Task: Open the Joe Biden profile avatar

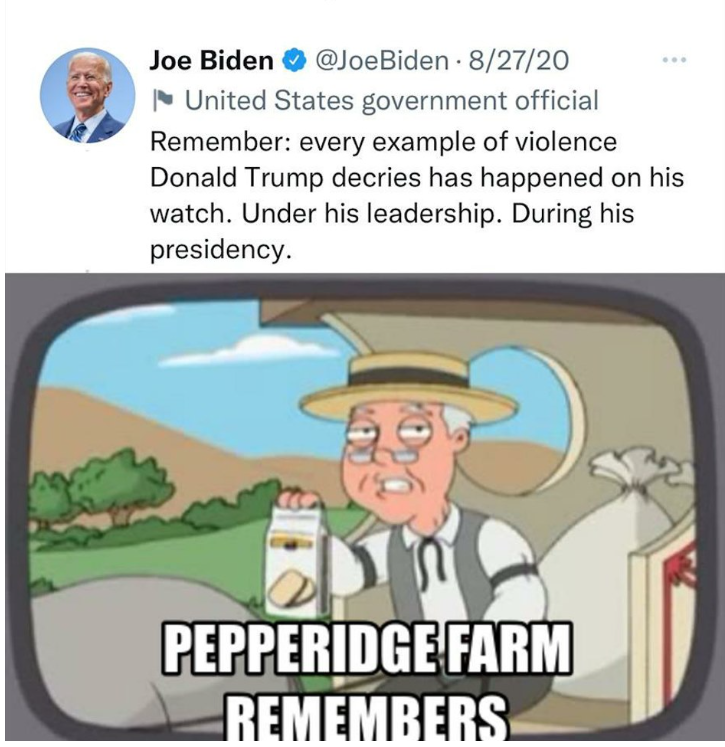Action: tap(87, 95)
